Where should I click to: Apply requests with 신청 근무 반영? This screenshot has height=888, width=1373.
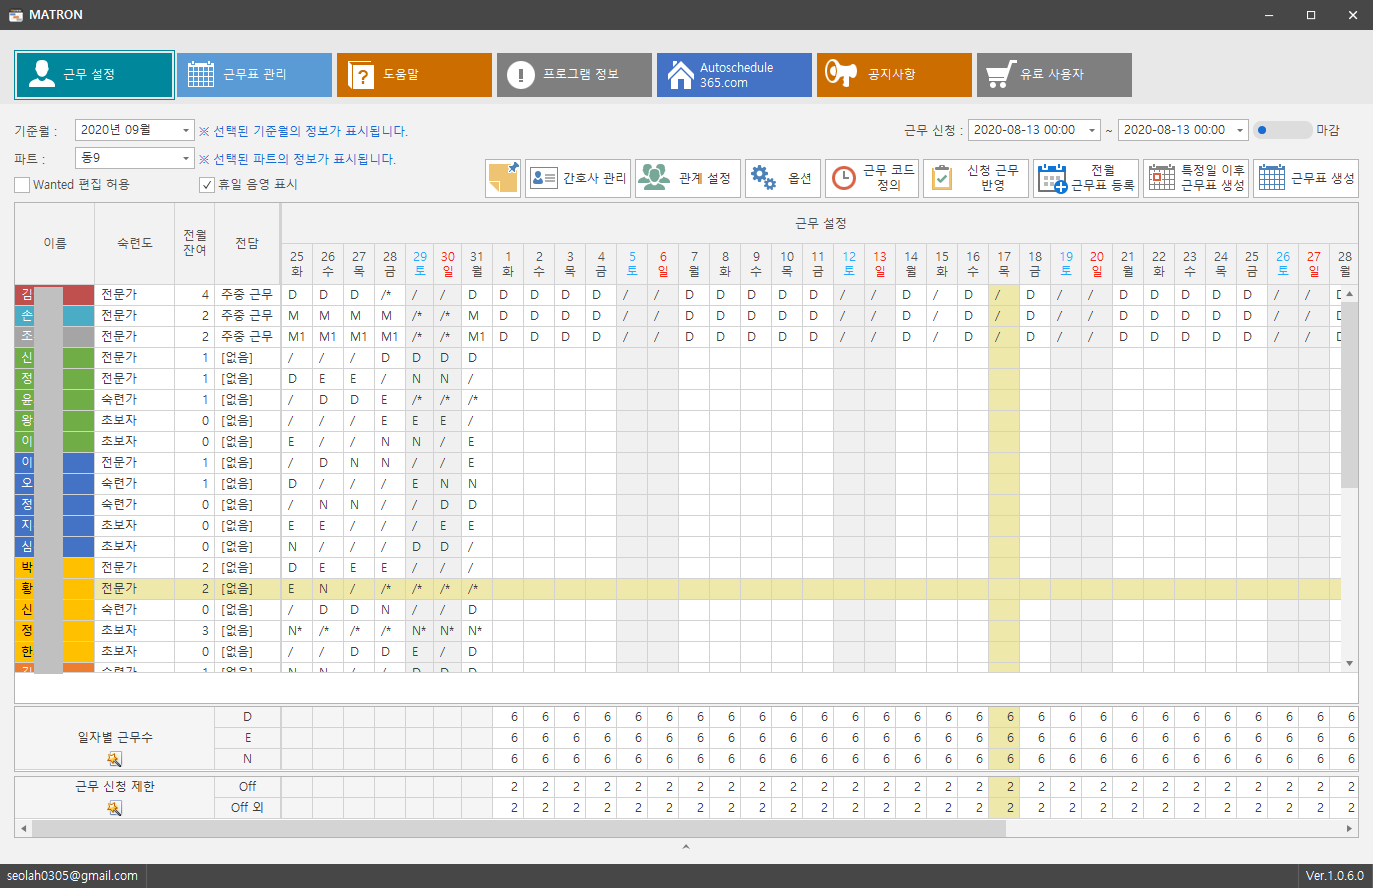pos(976,179)
